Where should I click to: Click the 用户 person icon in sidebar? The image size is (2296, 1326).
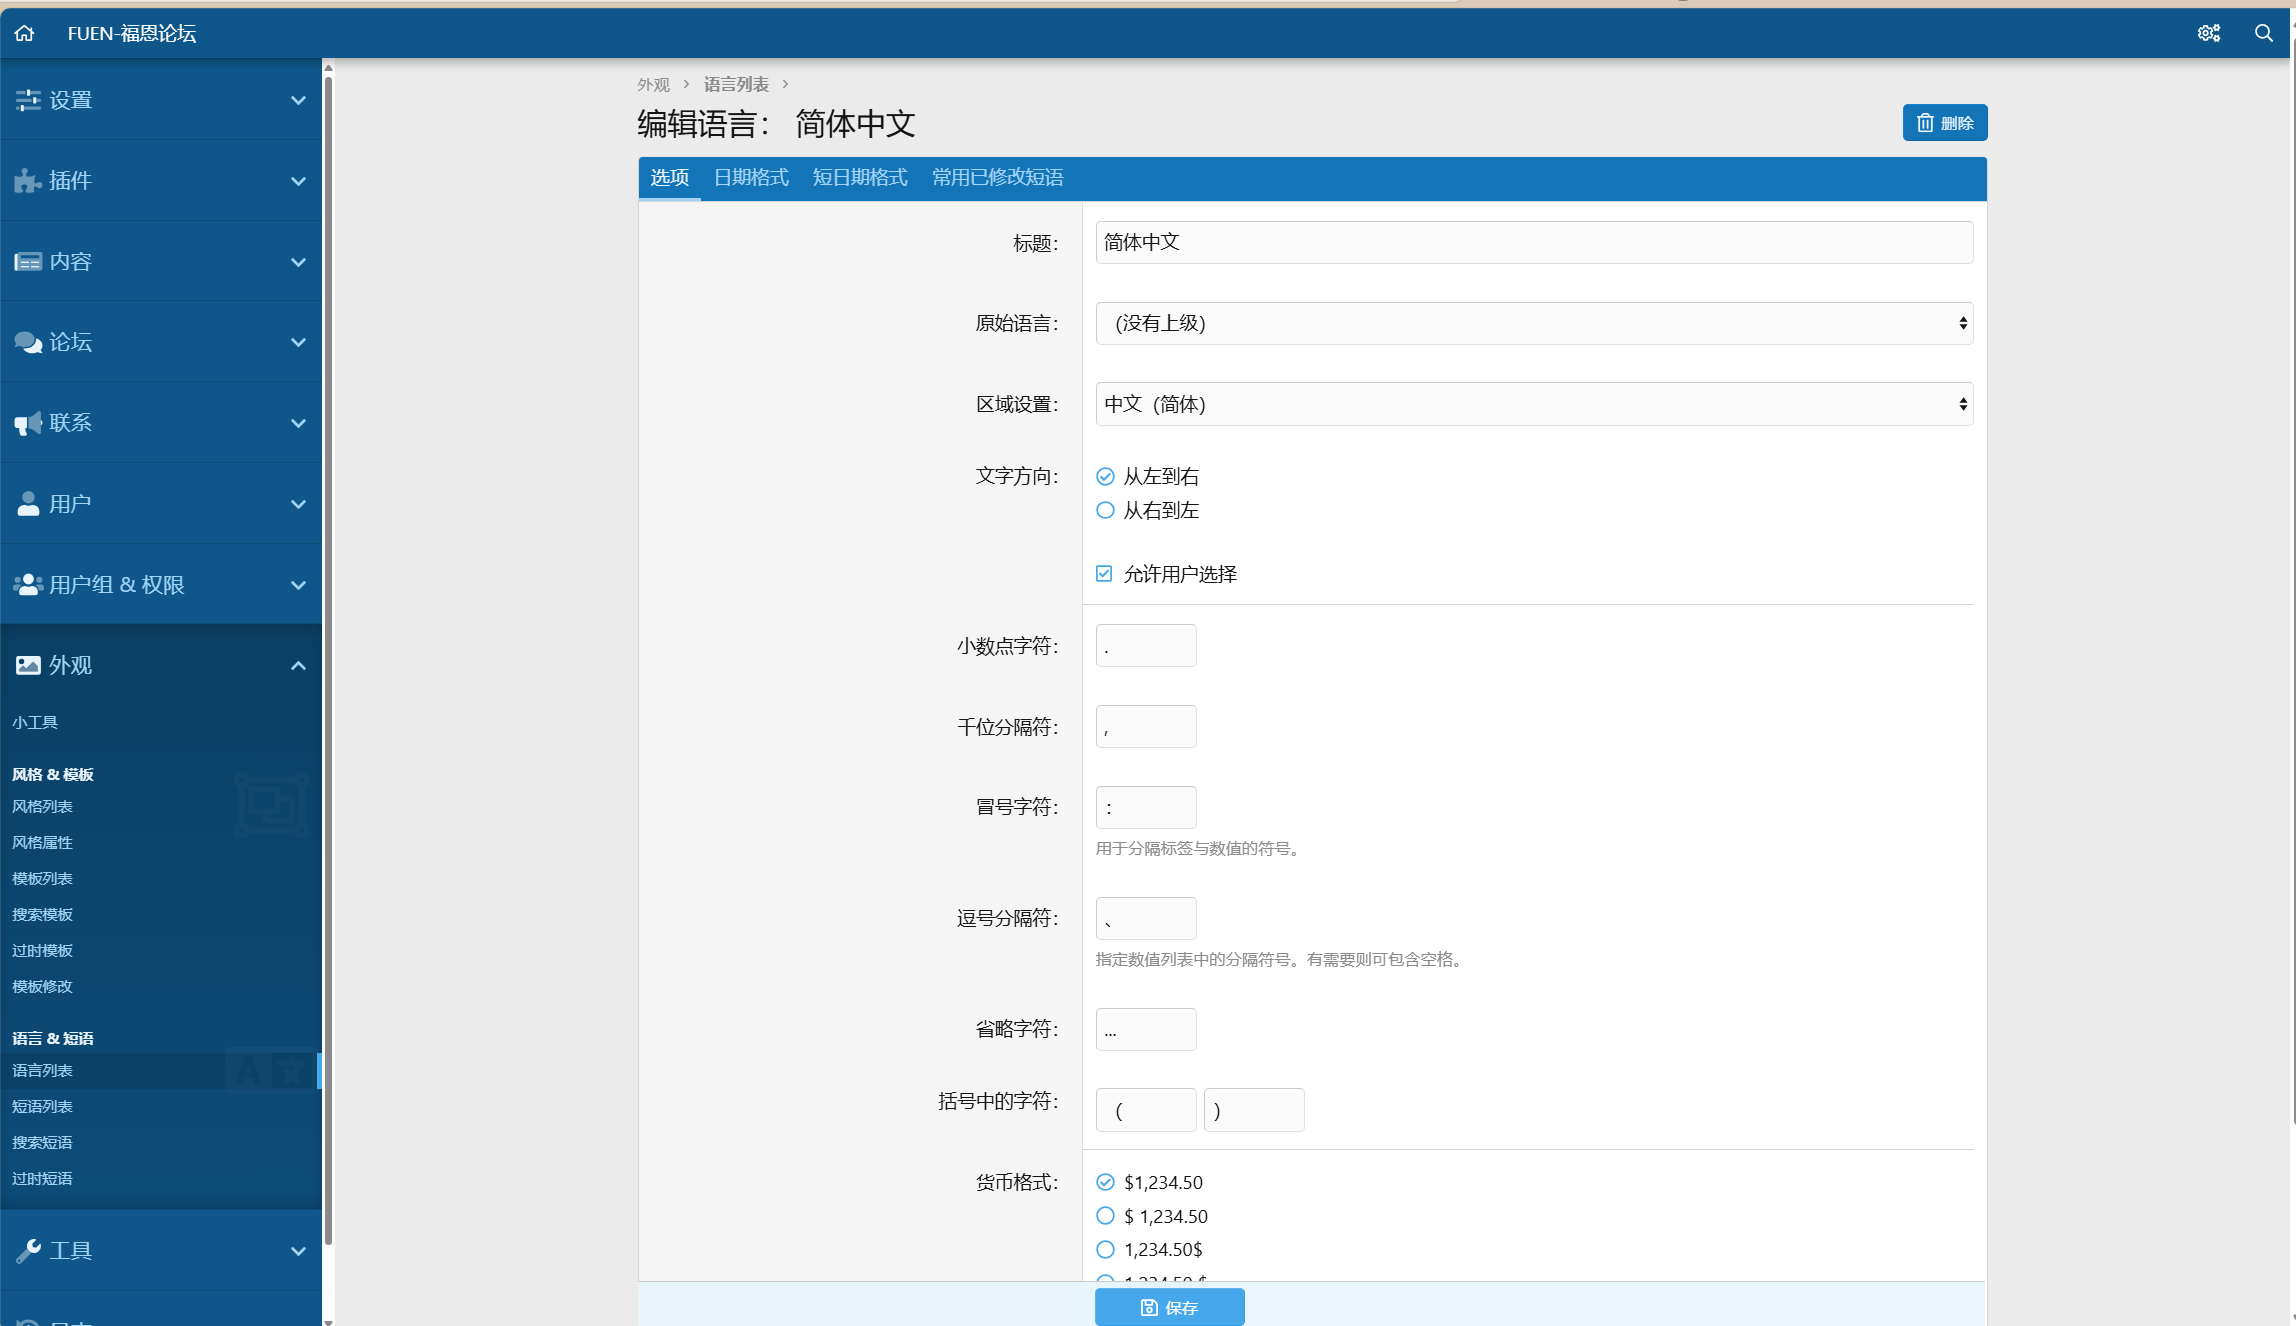28,504
